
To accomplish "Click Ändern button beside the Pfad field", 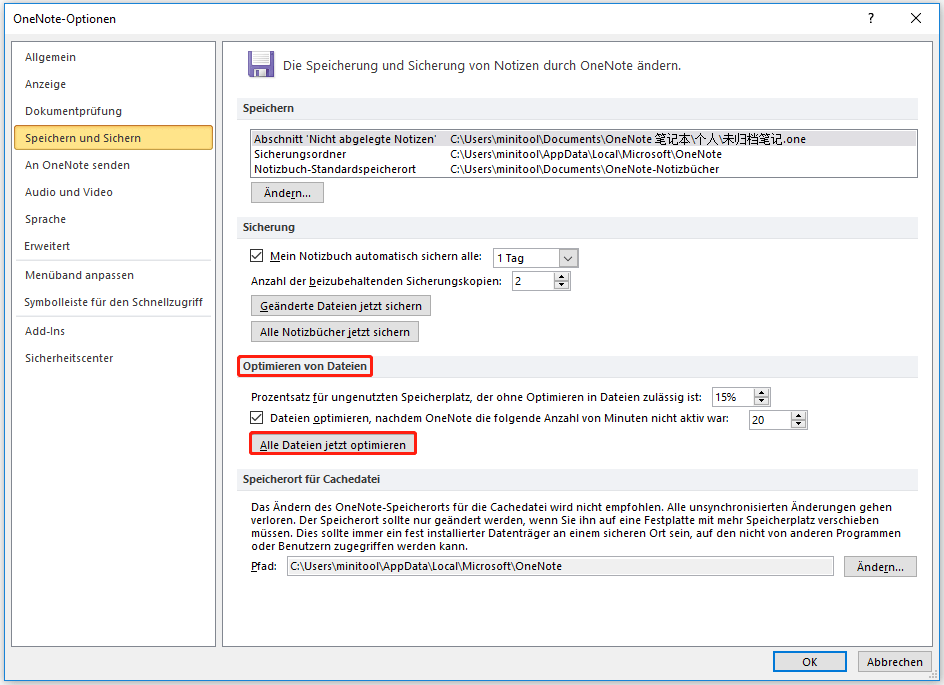I will [x=880, y=567].
